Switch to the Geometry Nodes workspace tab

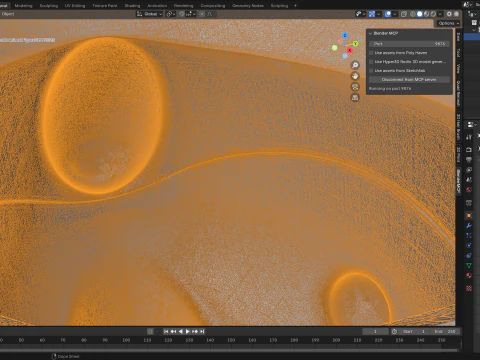[248, 6]
